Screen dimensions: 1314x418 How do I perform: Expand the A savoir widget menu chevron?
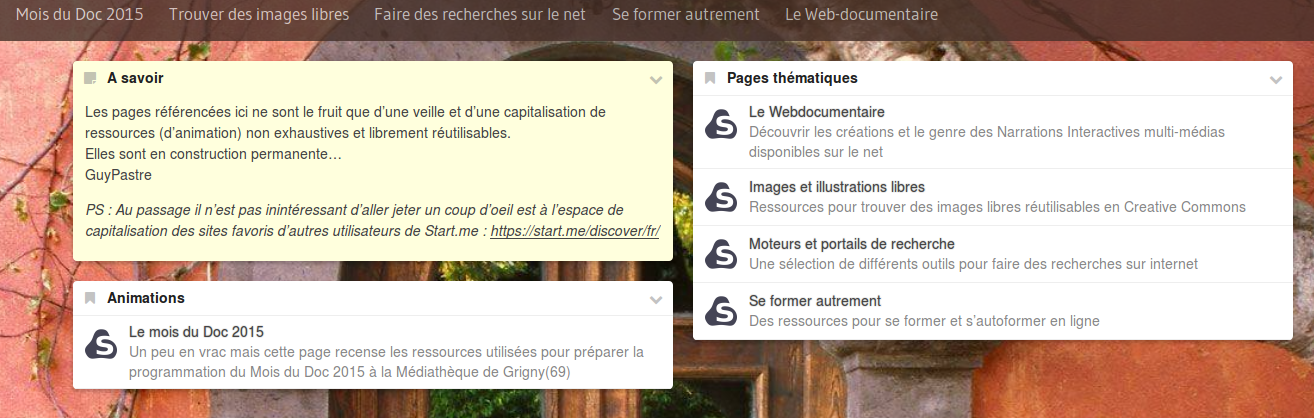pyautogui.click(x=656, y=79)
